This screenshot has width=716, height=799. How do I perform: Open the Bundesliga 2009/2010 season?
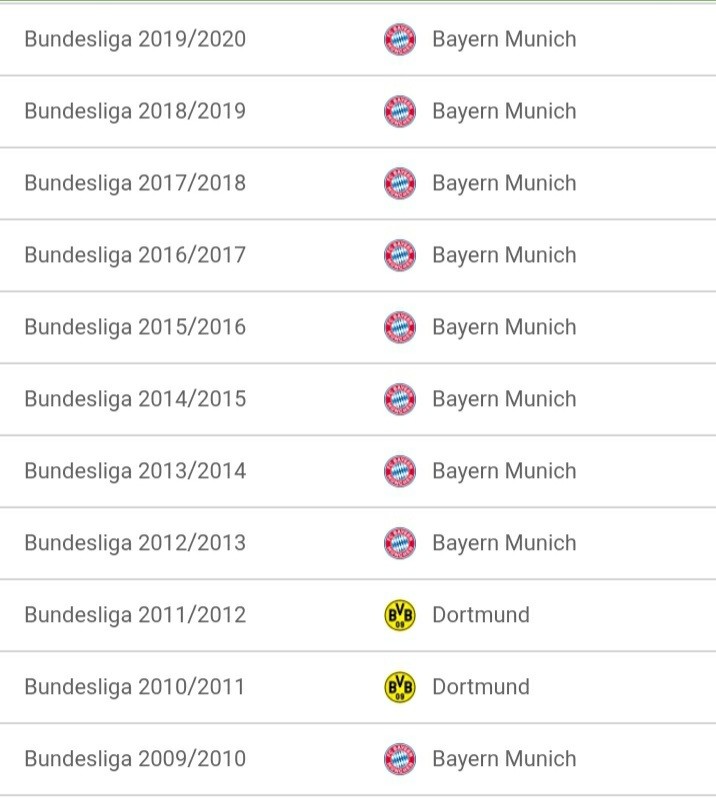click(358, 759)
